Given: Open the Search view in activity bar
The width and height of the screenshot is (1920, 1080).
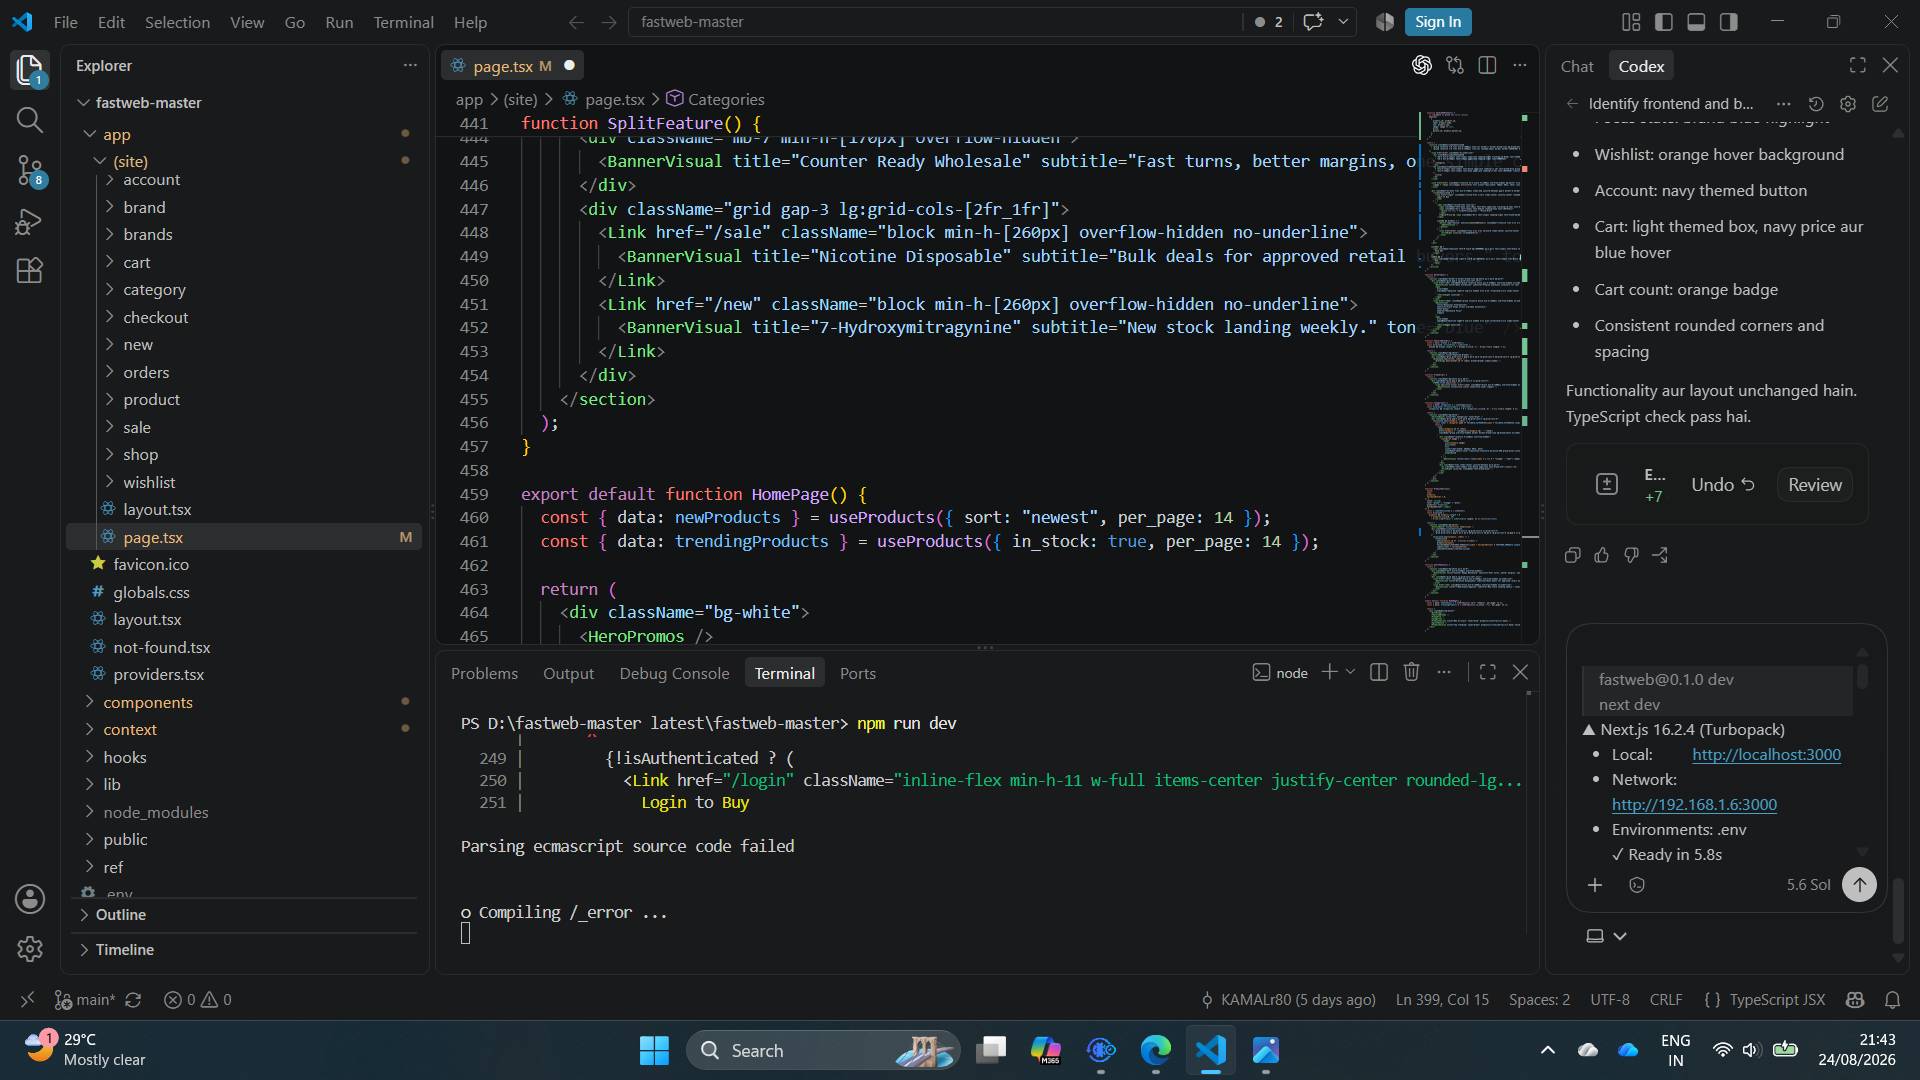Looking at the screenshot, I should click(30, 120).
